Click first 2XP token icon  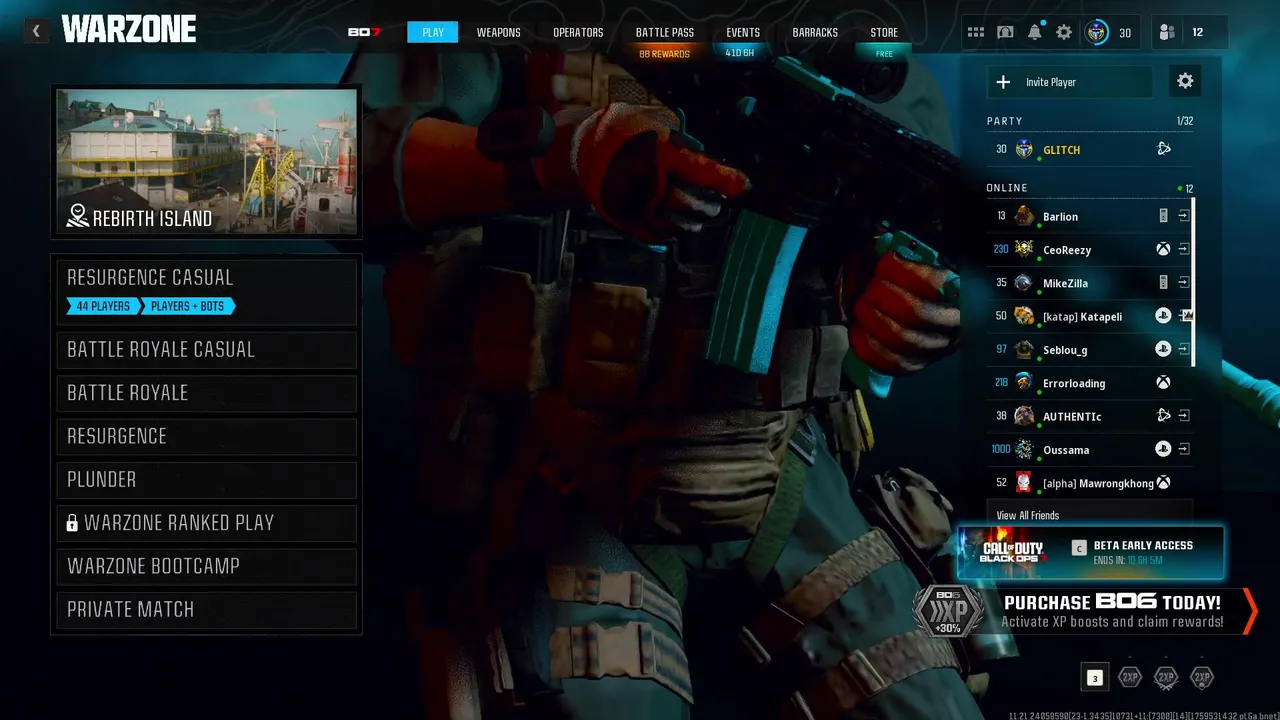click(1130, 678)
